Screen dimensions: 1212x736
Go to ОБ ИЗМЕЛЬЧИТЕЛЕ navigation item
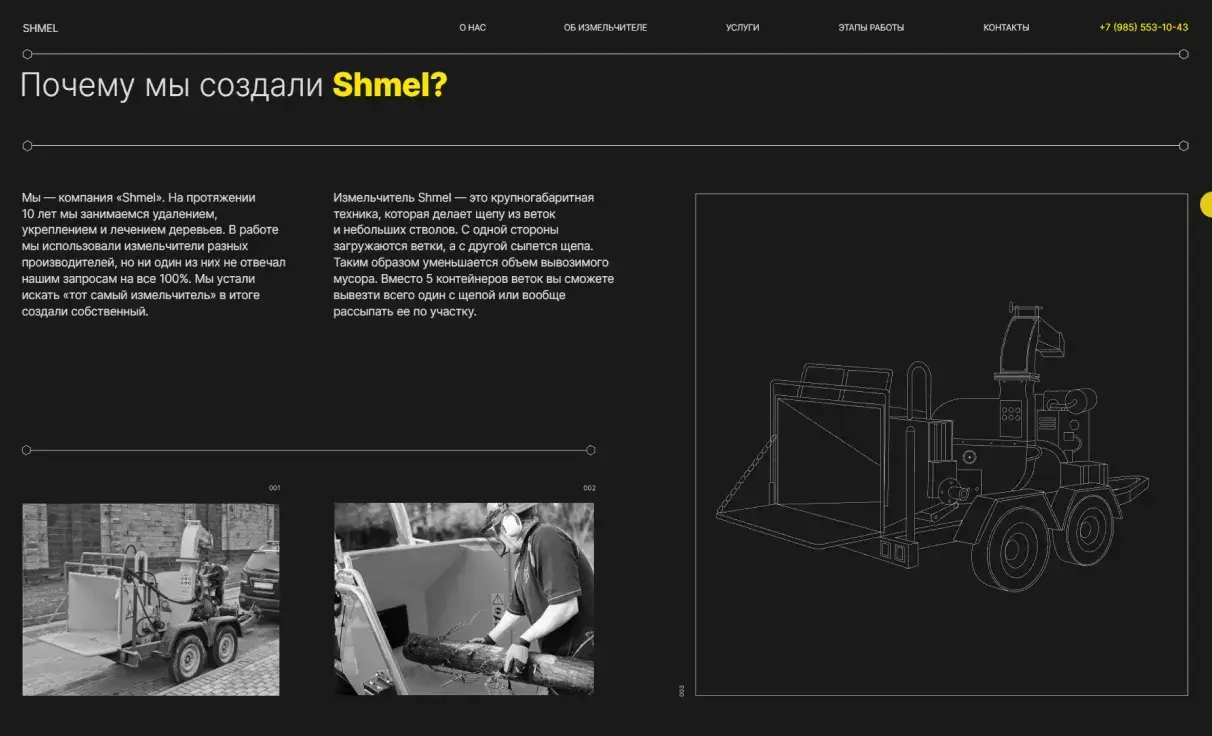(605, 28)
